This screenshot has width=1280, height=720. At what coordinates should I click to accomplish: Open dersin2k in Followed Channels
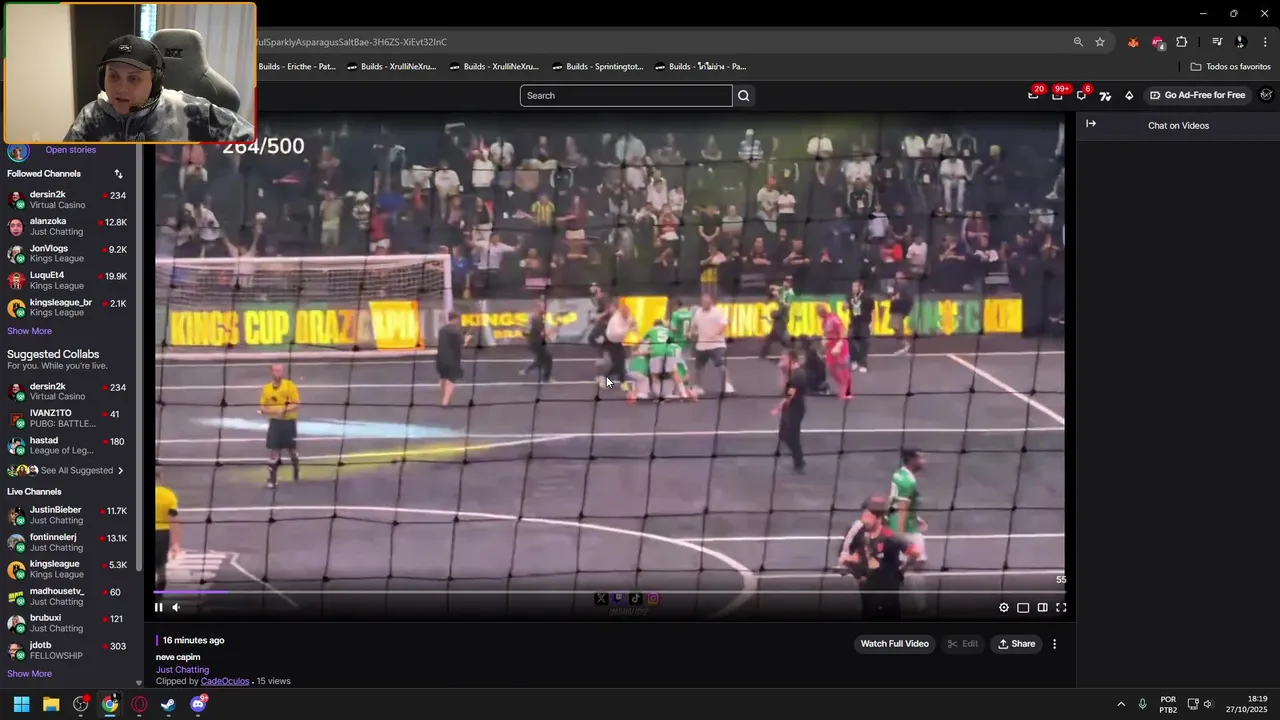click(x=68, y=200)
